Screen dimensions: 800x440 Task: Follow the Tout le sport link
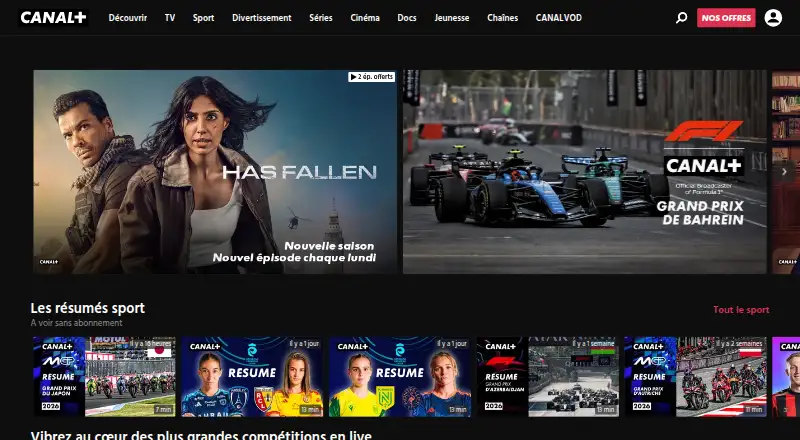pyautogui.click(x=741, y=310)
